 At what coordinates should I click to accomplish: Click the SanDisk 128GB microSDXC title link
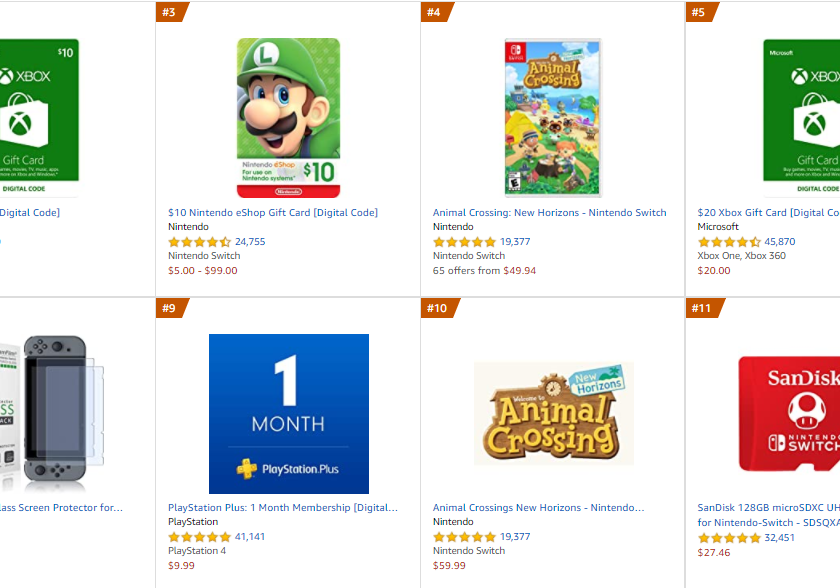(769, 515)
